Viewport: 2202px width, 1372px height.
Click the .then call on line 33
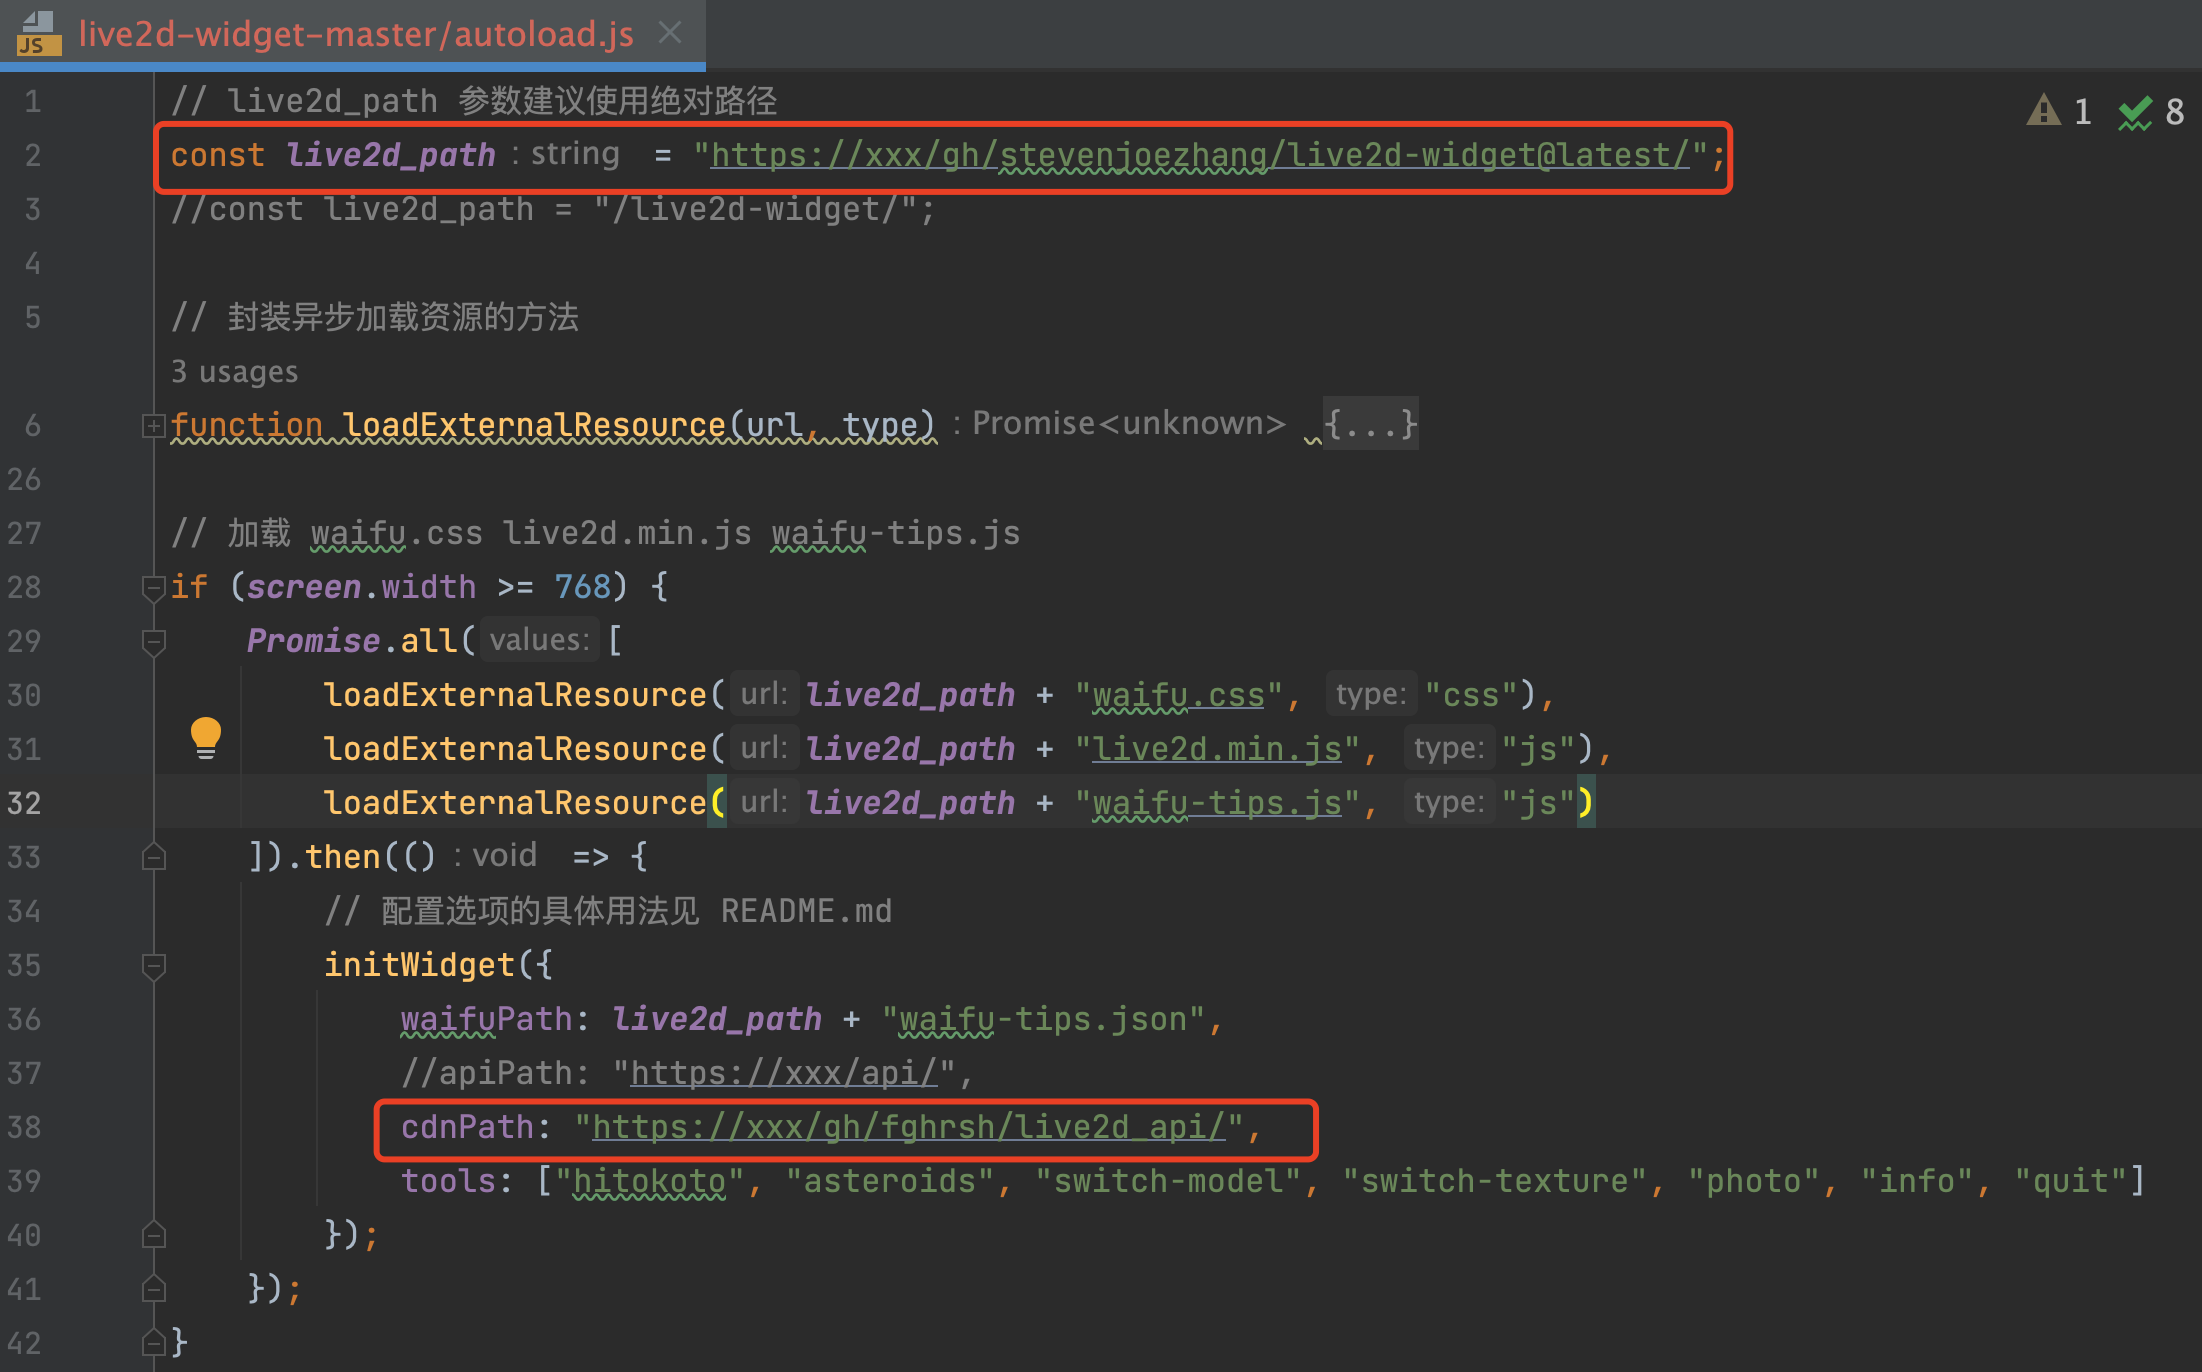point(342,857)
